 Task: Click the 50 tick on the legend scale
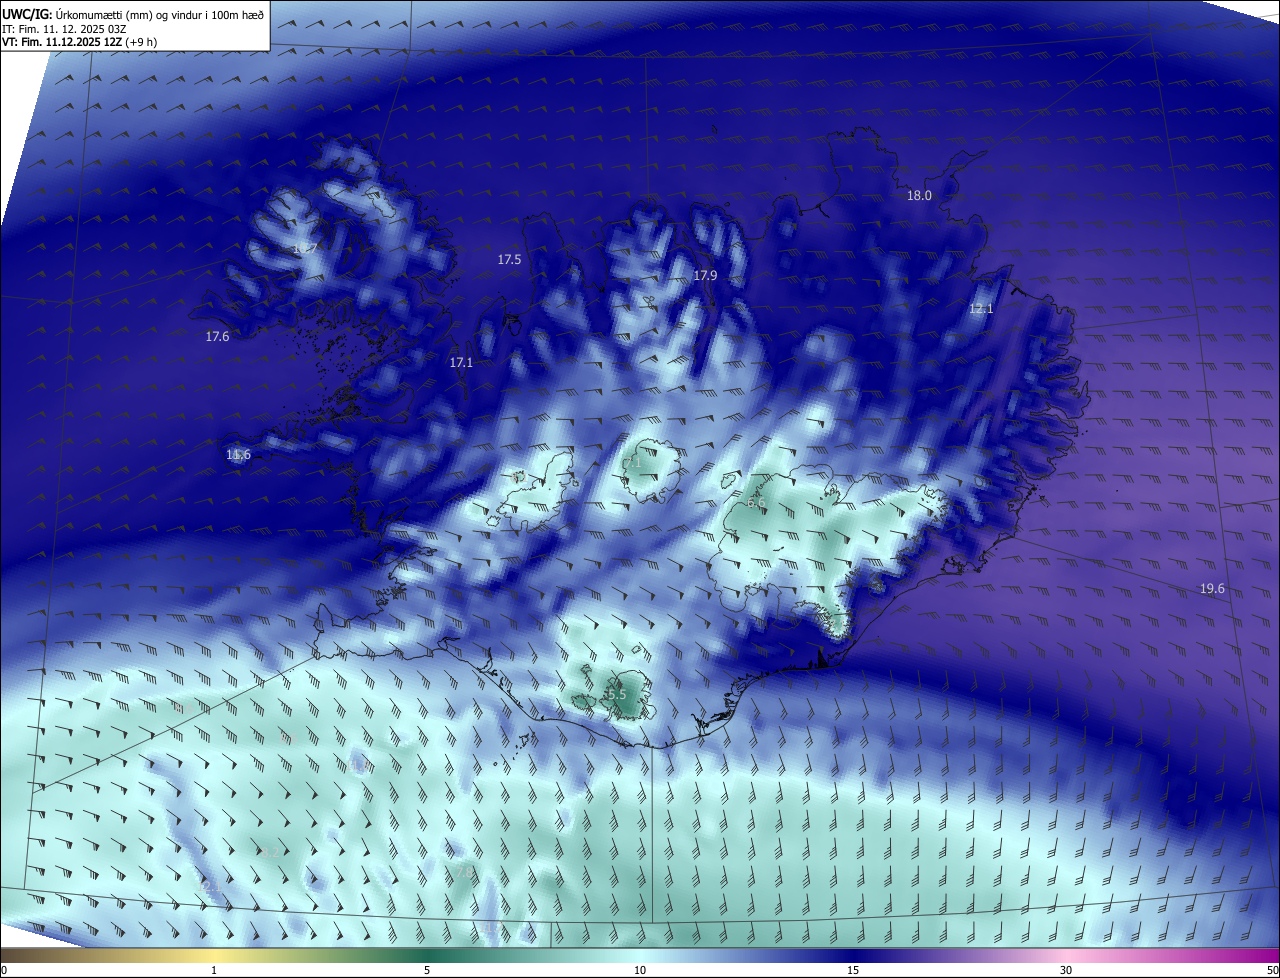[1272, 970]
